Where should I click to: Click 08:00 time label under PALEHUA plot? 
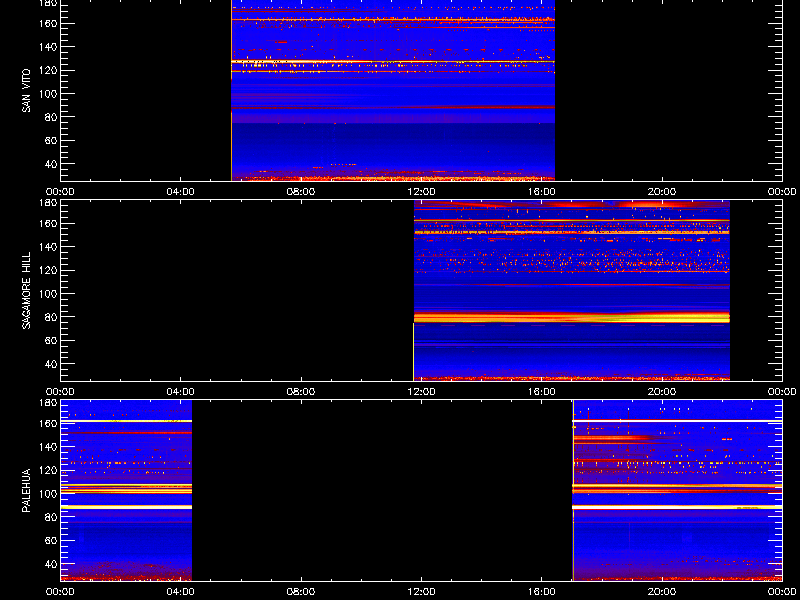coord(301,592)
